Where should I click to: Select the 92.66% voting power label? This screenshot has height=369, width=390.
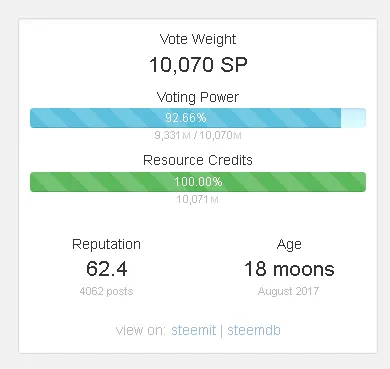click(x=186, y=118)
